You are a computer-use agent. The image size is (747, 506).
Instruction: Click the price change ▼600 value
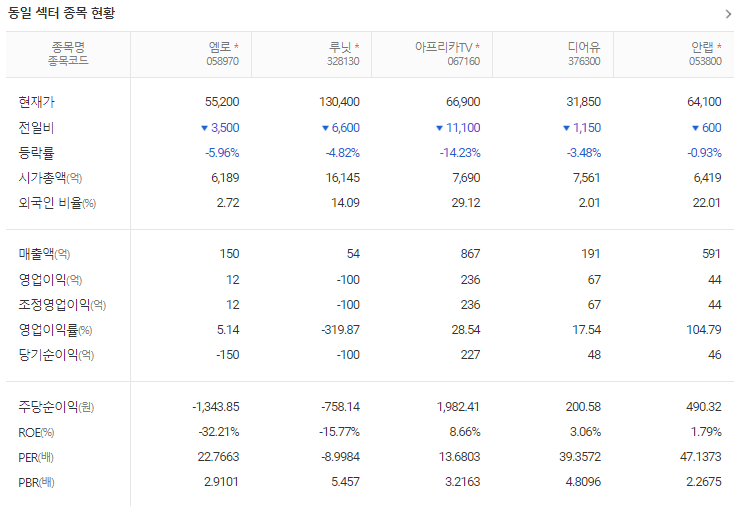click(x=707, y=128)
